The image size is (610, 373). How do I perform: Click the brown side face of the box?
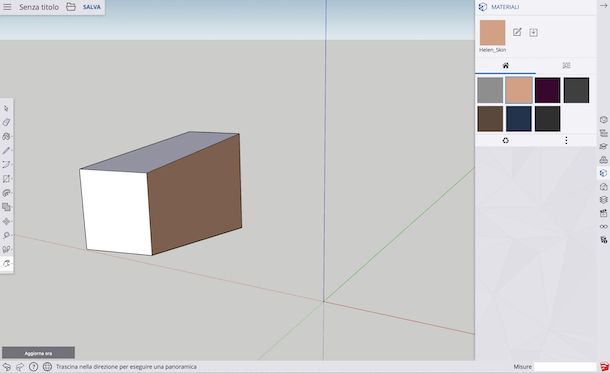195,196
